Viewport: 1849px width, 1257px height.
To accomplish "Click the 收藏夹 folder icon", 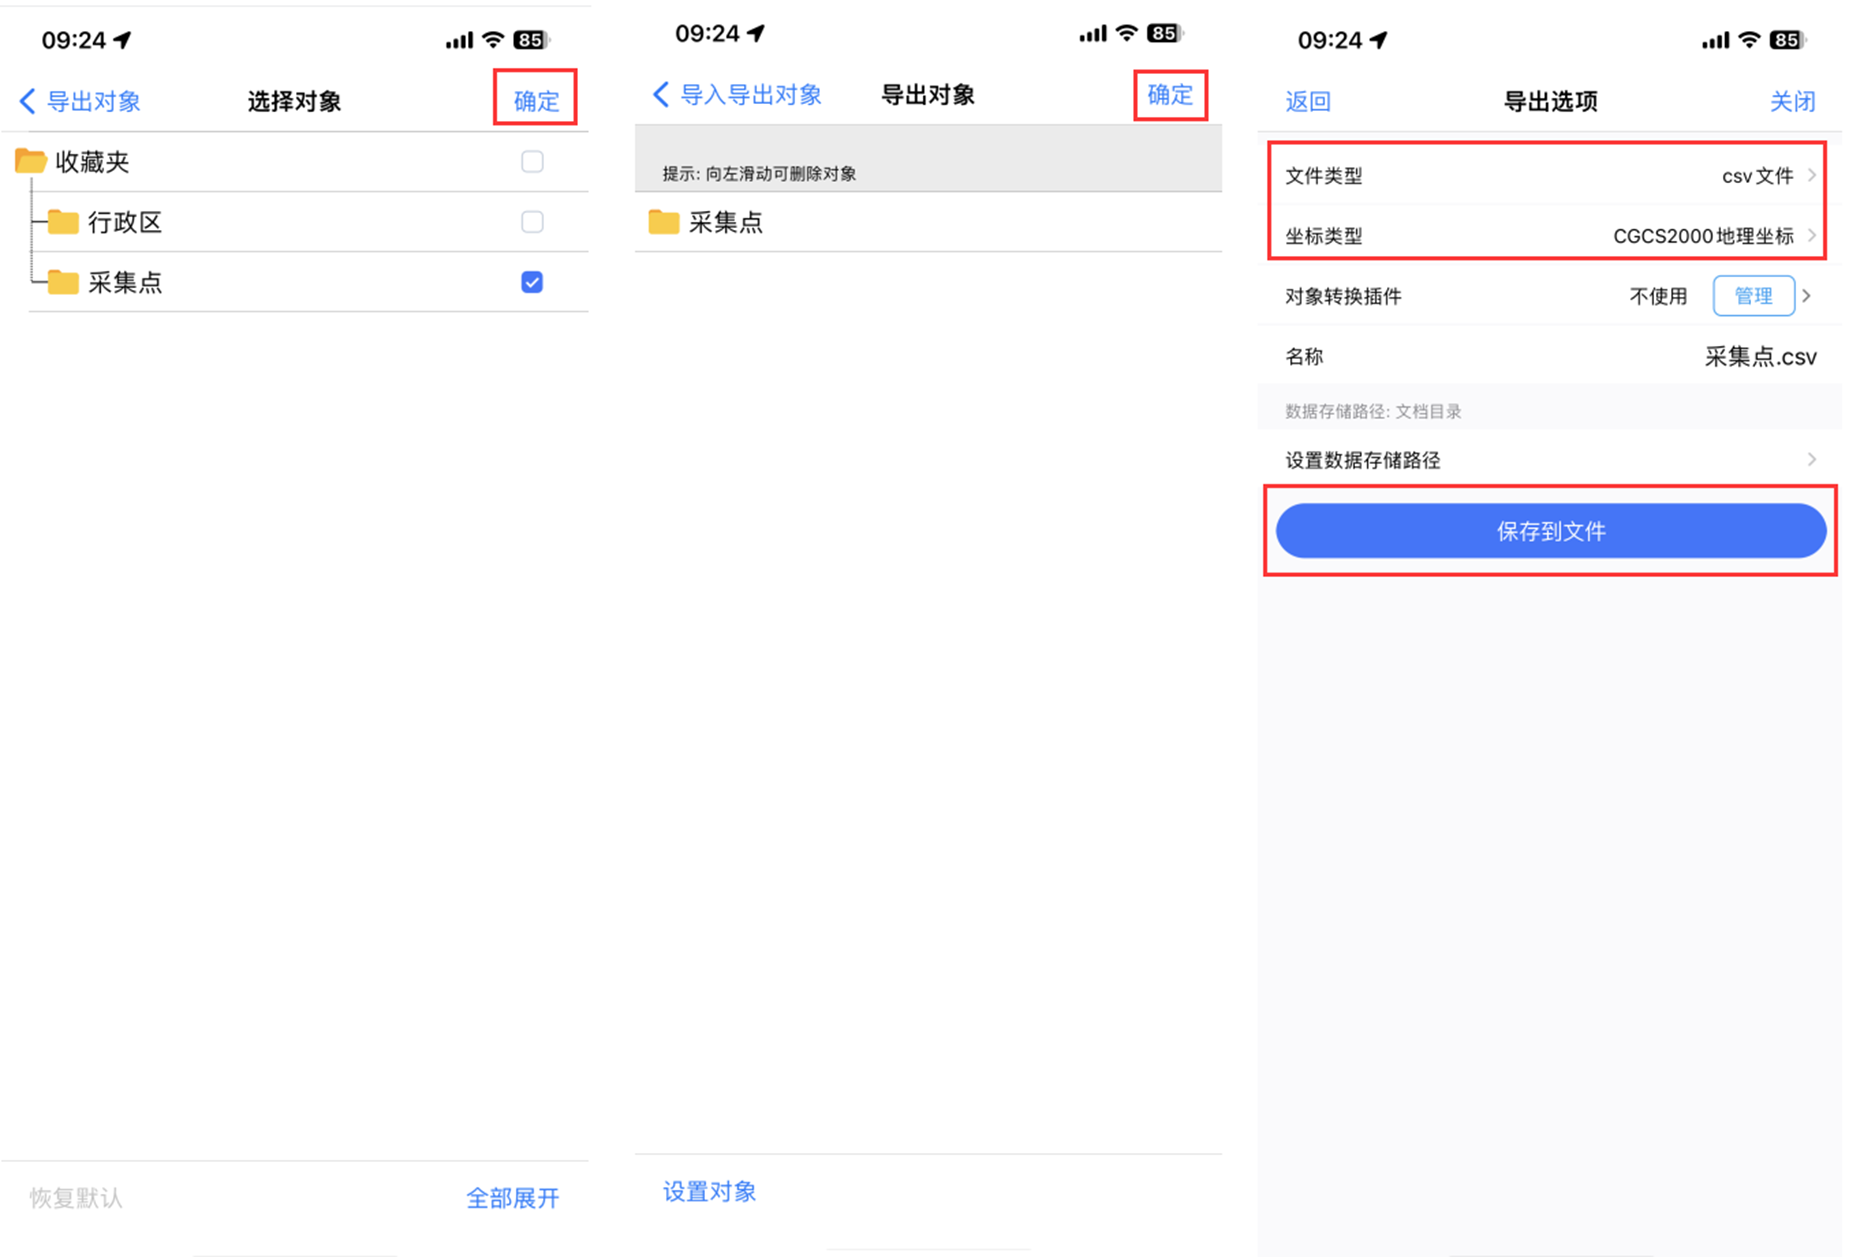I will 28,160.
